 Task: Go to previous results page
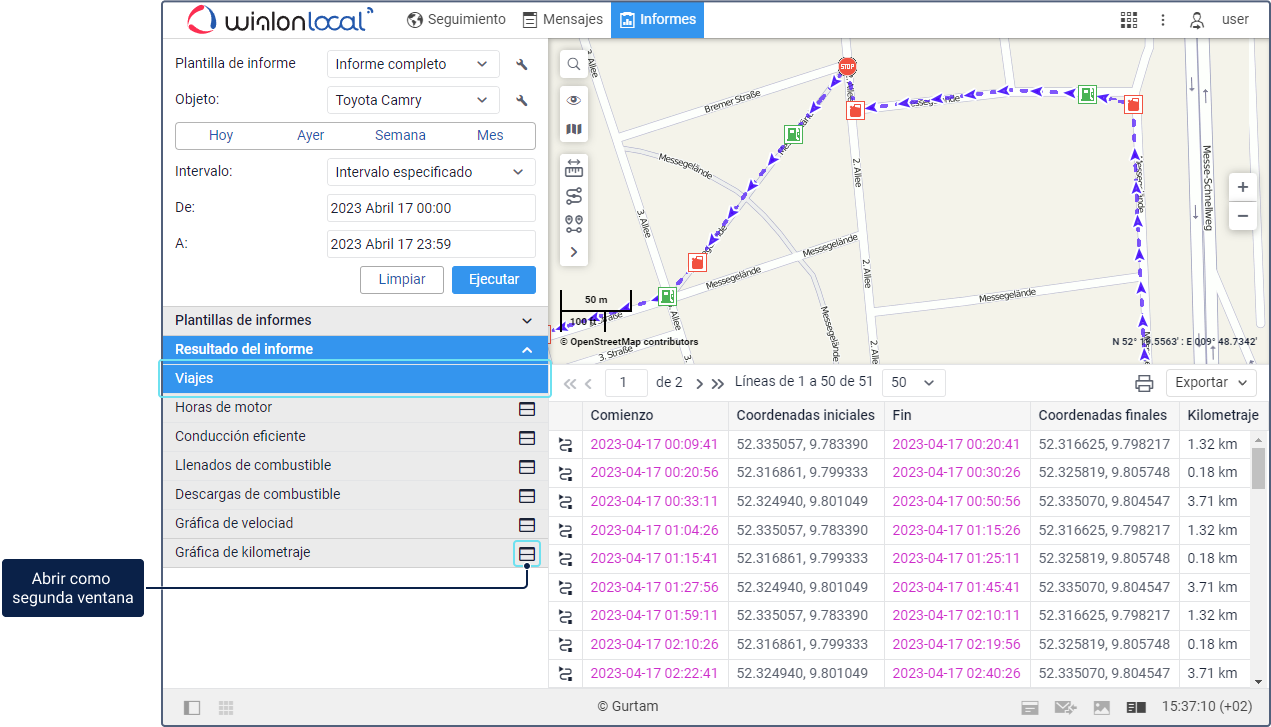(x=588, y=383)
